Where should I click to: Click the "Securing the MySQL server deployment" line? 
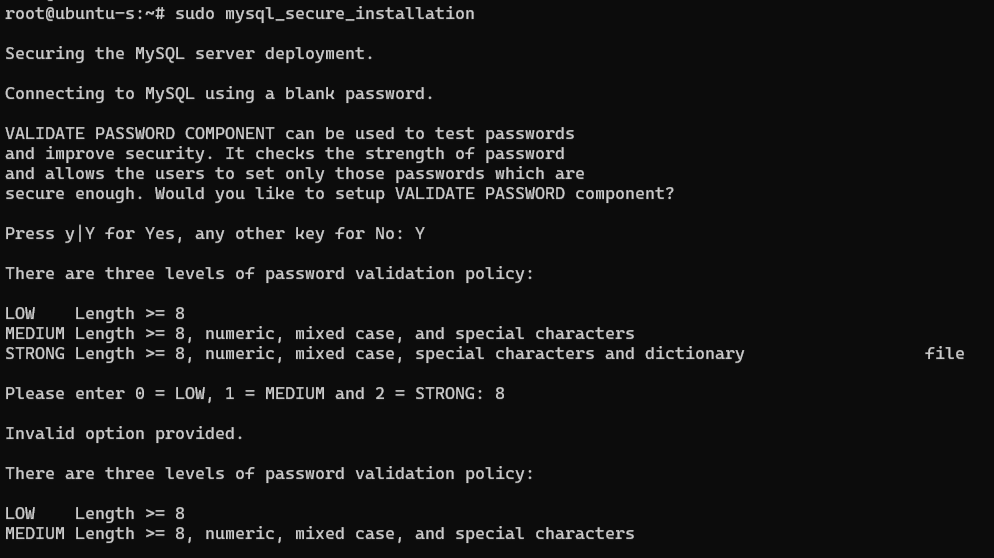pos(189,54)
